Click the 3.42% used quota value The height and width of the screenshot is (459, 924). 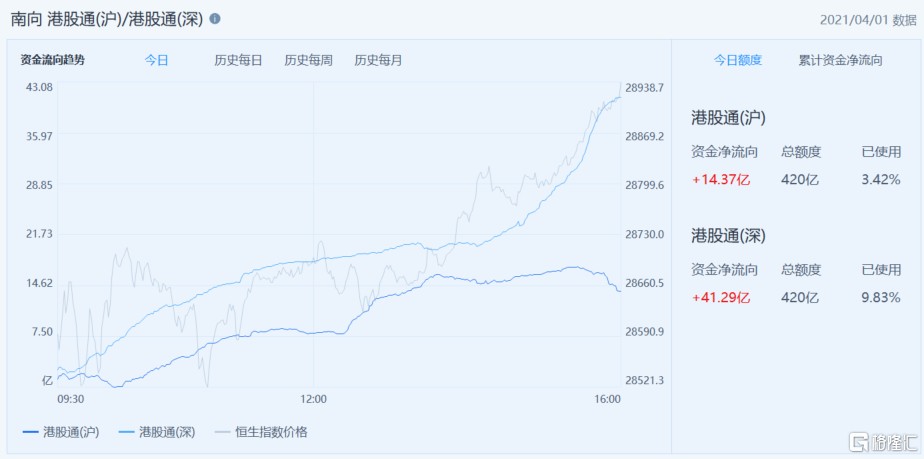pyautogui.click(x=880, y=180)
